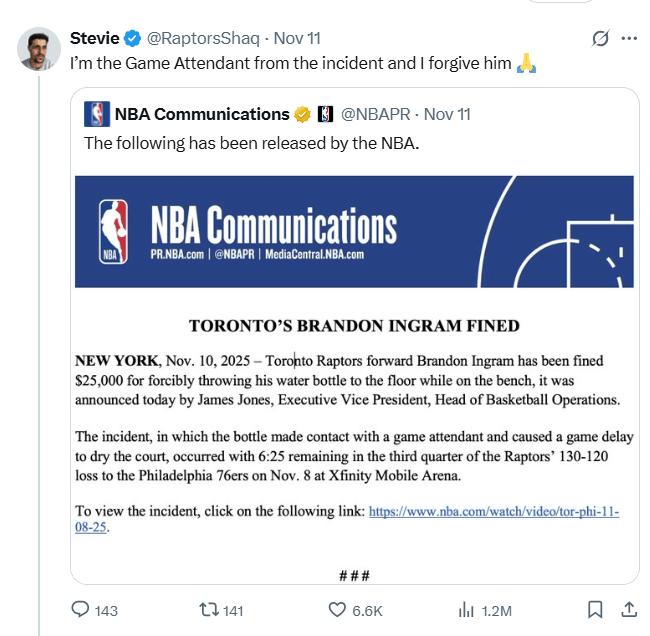View analytics via the 1.2M views icon

pyautogui.click(x=466, y=609)
